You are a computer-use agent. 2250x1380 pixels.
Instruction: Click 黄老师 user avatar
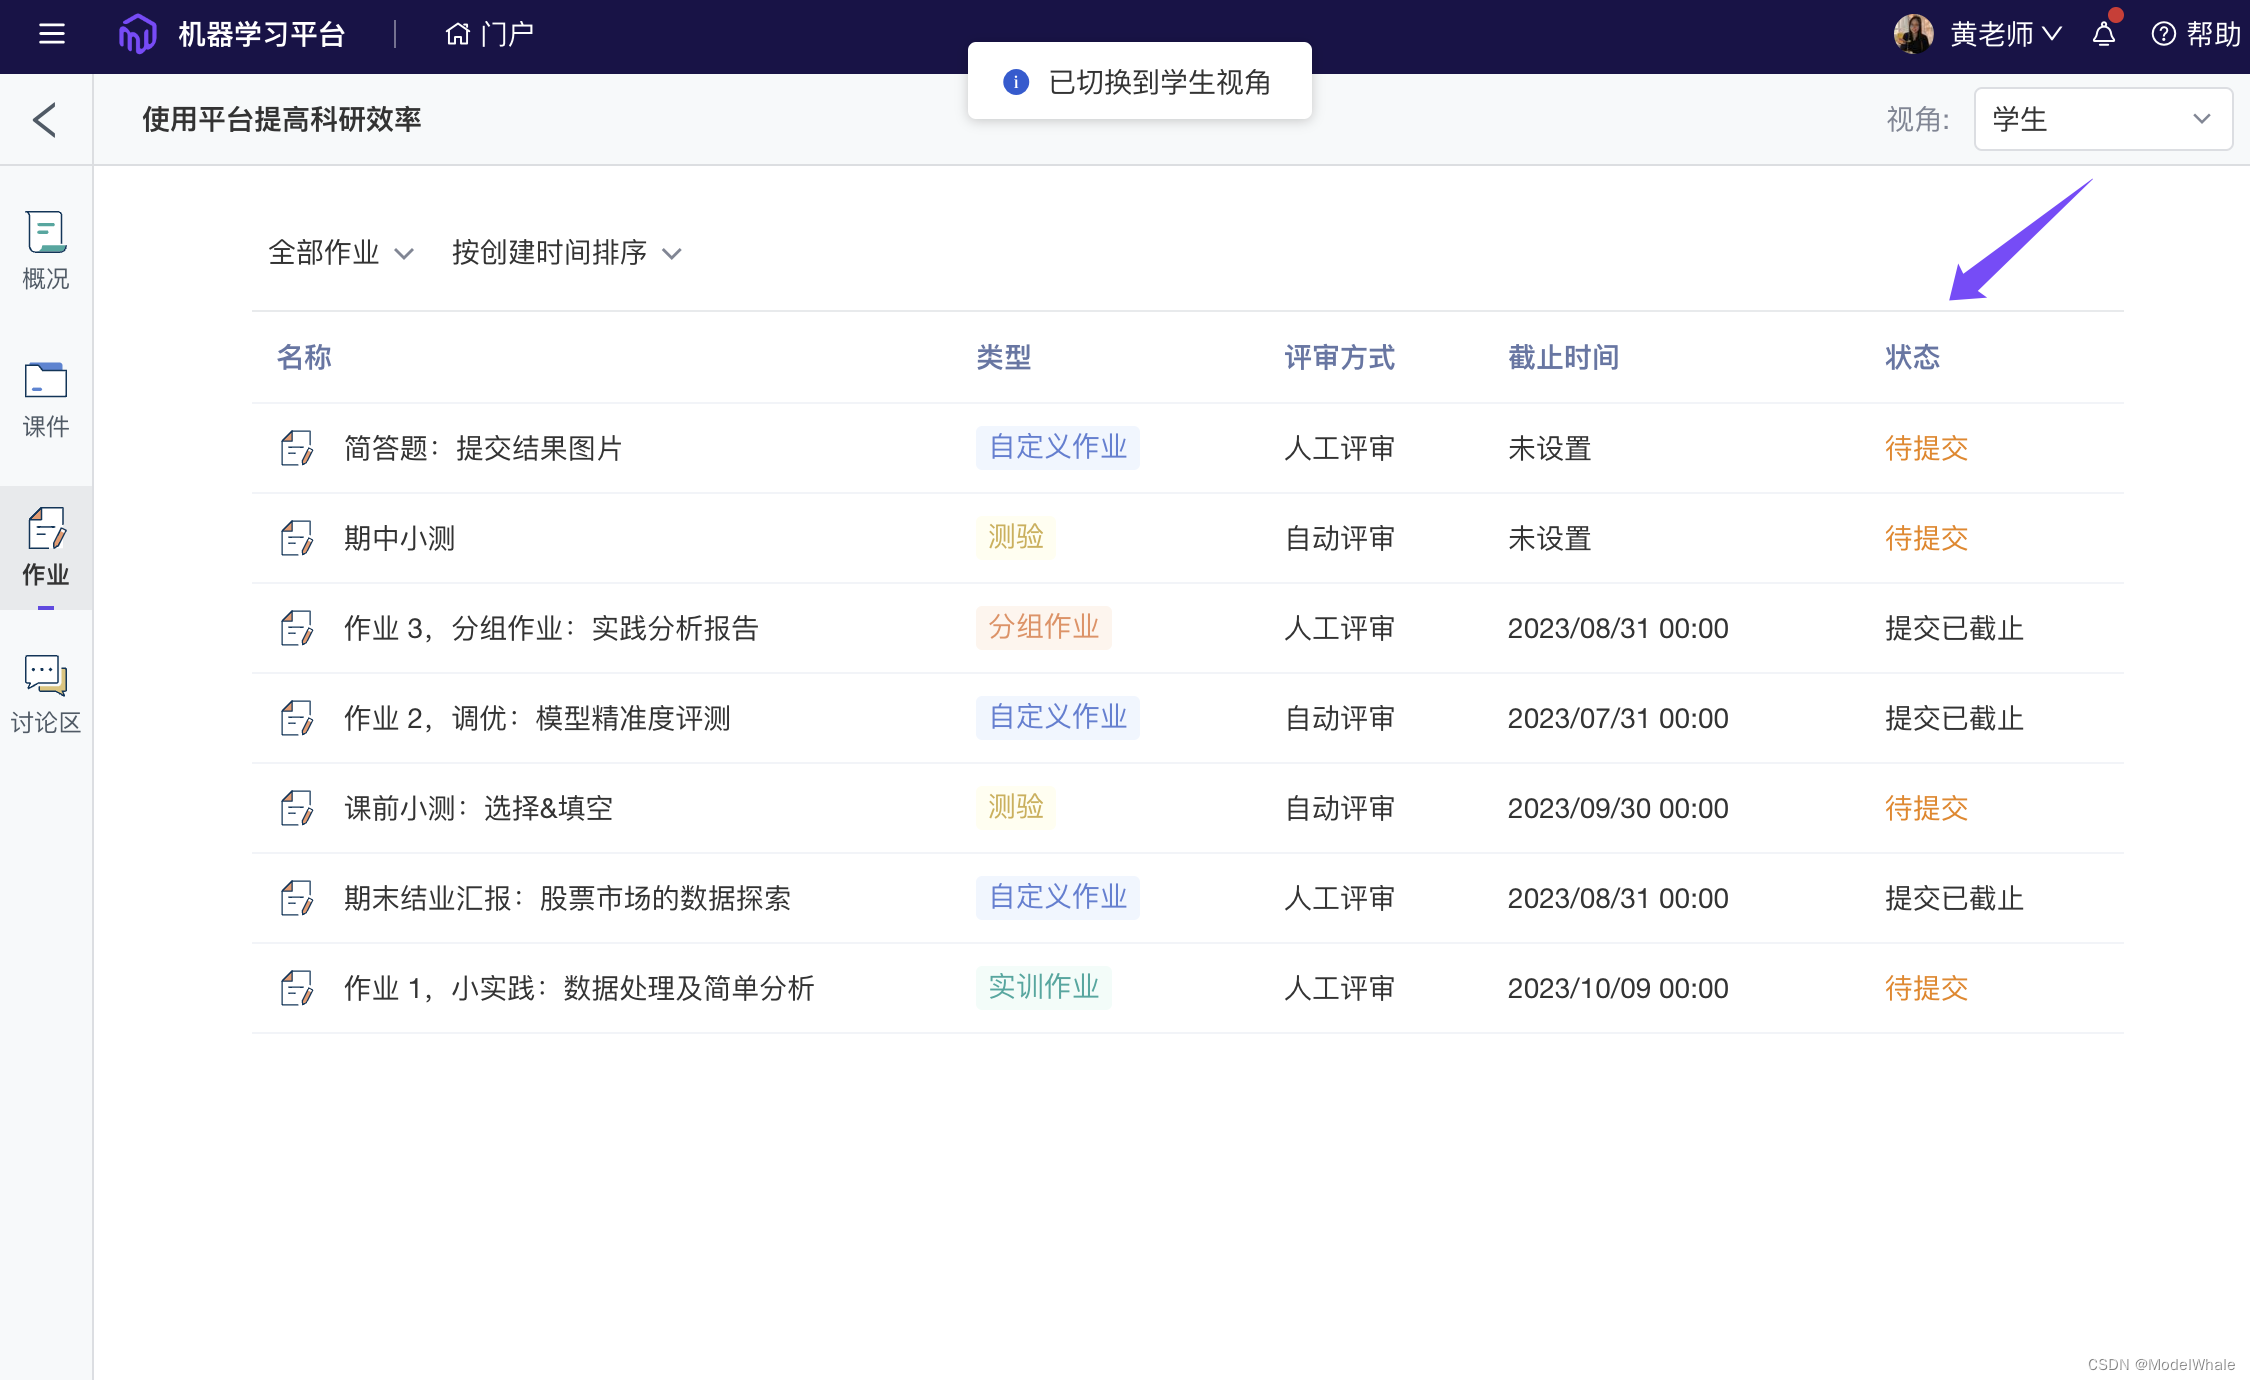pos(1913,34)
